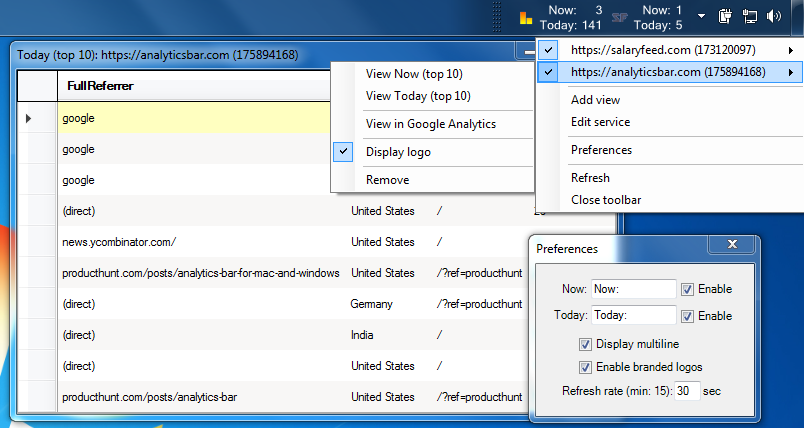
Task: Click the Today: 5 counter in toolbar
Action: 658,25
